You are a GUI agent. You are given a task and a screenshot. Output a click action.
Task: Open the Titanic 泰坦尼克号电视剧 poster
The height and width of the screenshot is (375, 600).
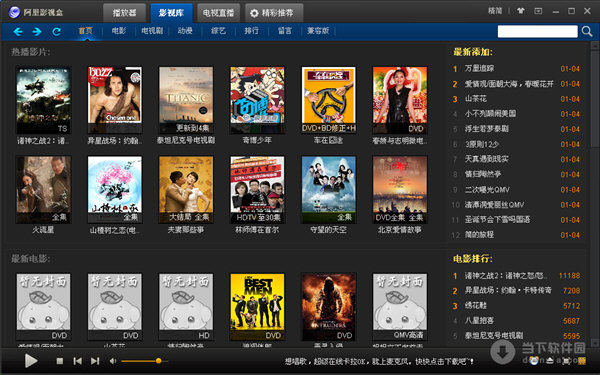(x=186, y=100)
